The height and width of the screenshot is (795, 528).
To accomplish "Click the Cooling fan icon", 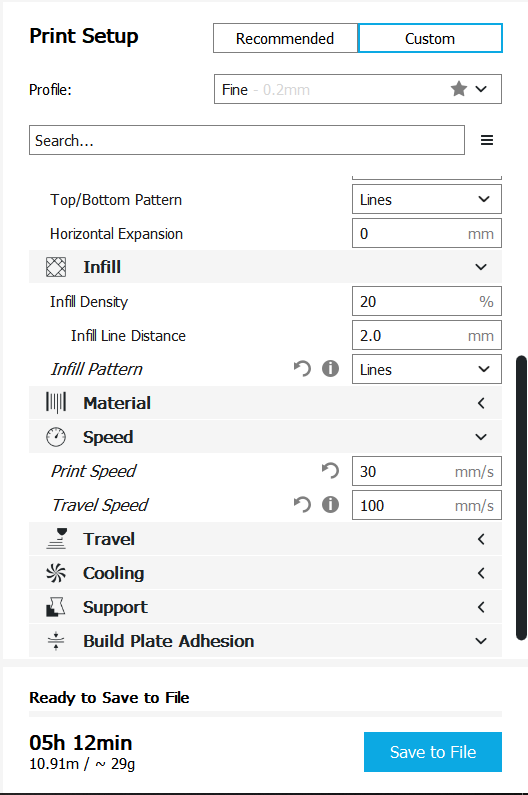I will 56,573.
